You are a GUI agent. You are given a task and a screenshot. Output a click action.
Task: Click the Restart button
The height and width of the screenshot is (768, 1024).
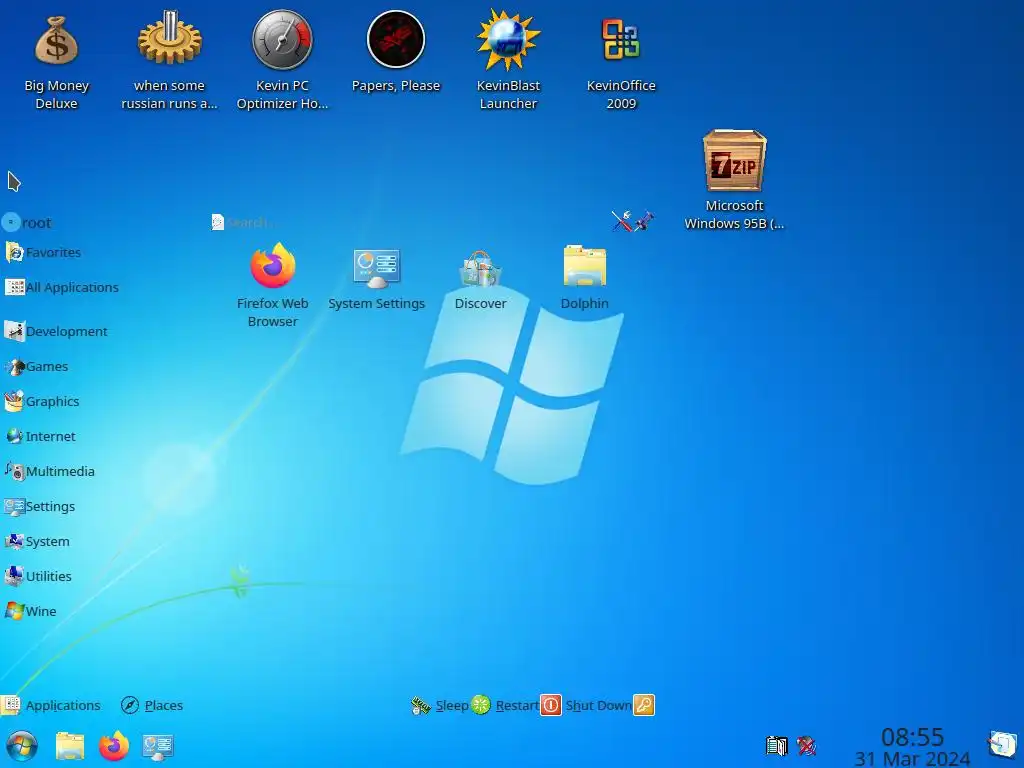(x=505, y=705)
